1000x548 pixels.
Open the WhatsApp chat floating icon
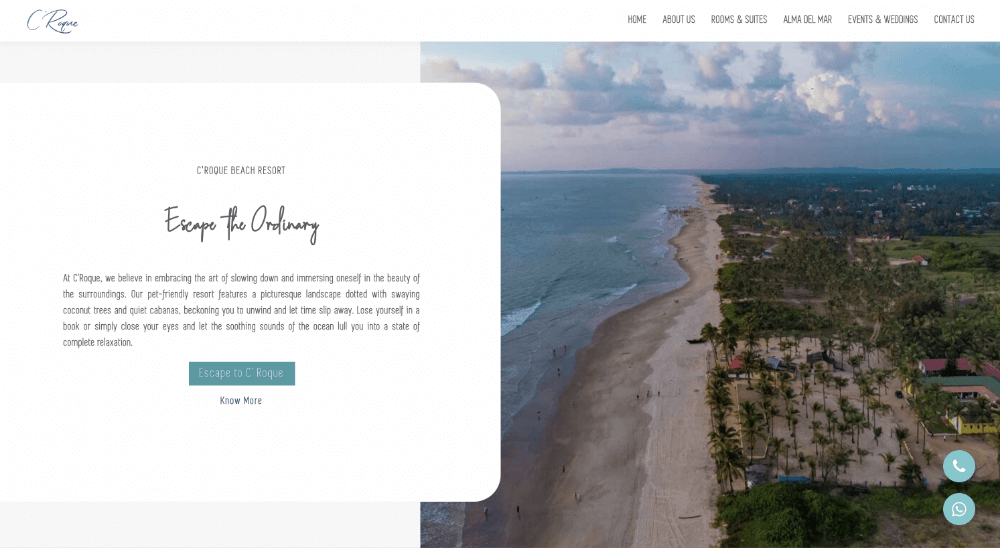click(959, 509)
